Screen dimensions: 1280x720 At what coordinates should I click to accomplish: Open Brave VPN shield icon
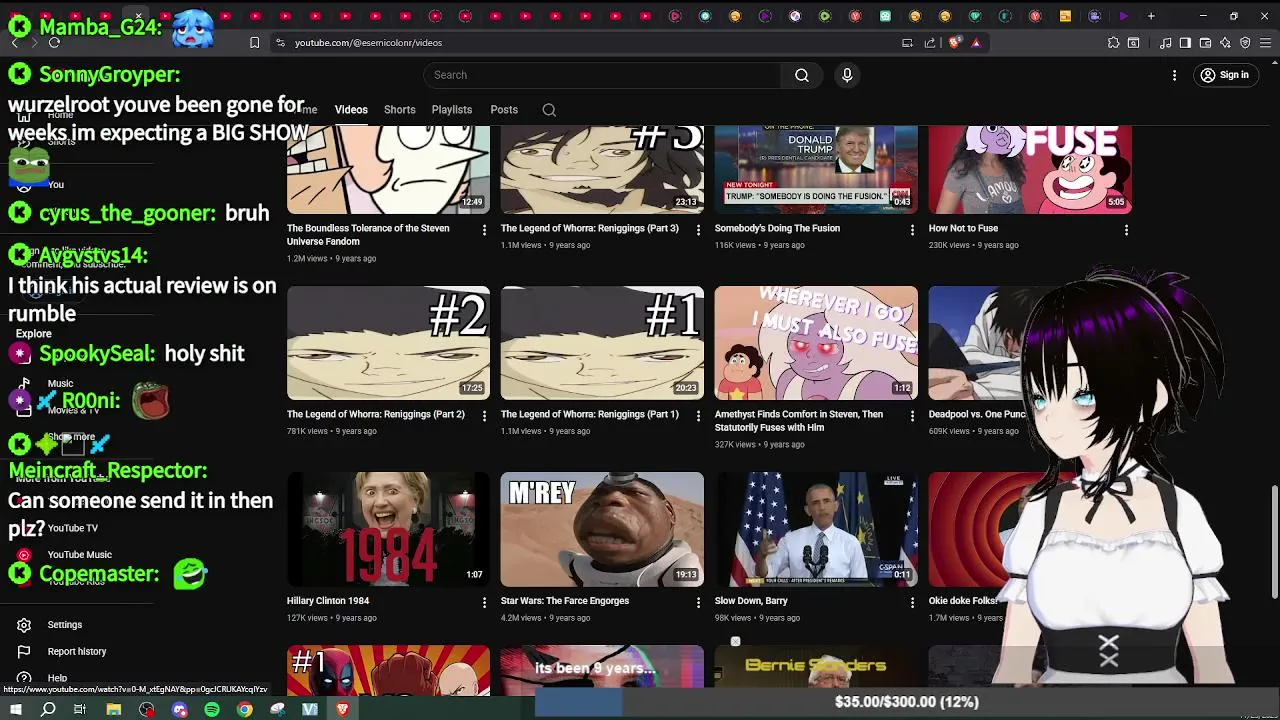coord(1245,43)
